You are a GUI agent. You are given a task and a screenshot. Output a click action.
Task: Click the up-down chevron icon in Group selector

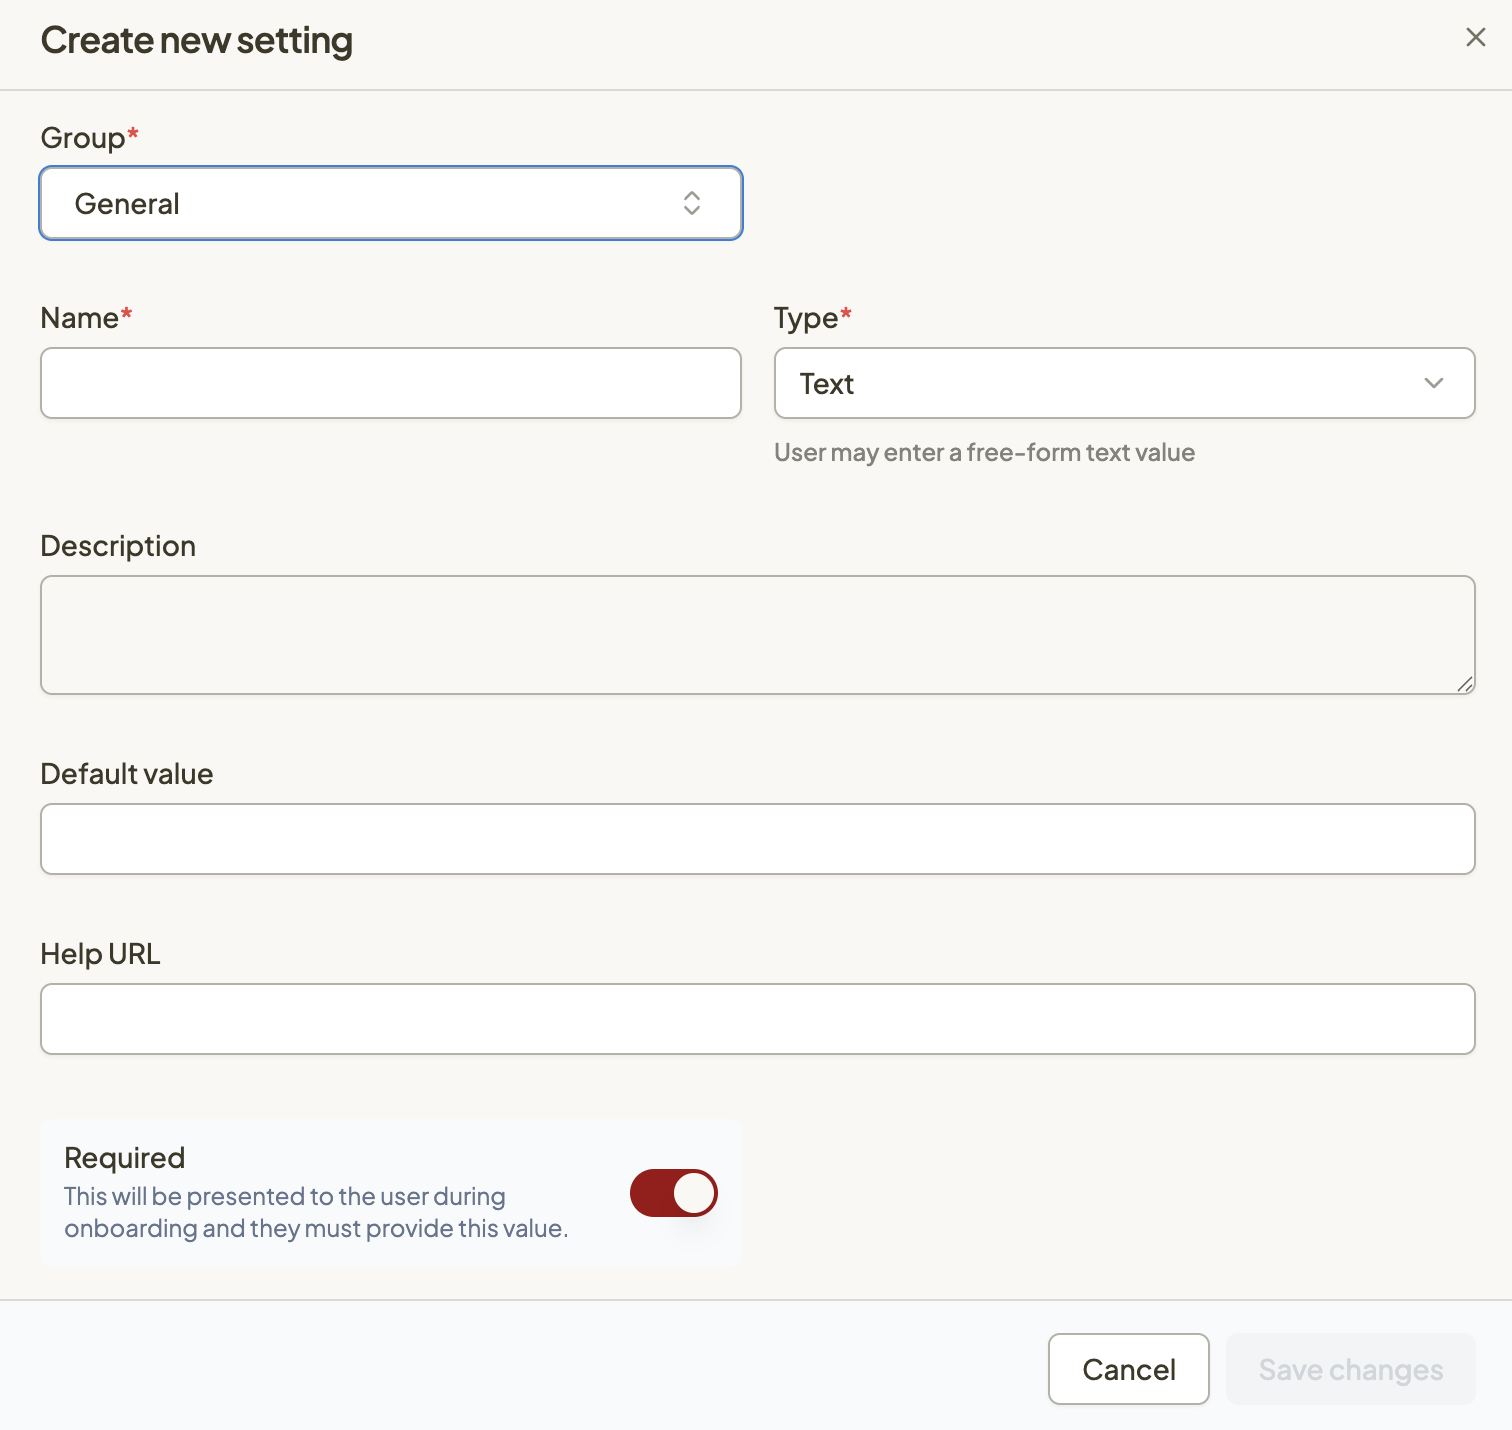pos(691,204)
